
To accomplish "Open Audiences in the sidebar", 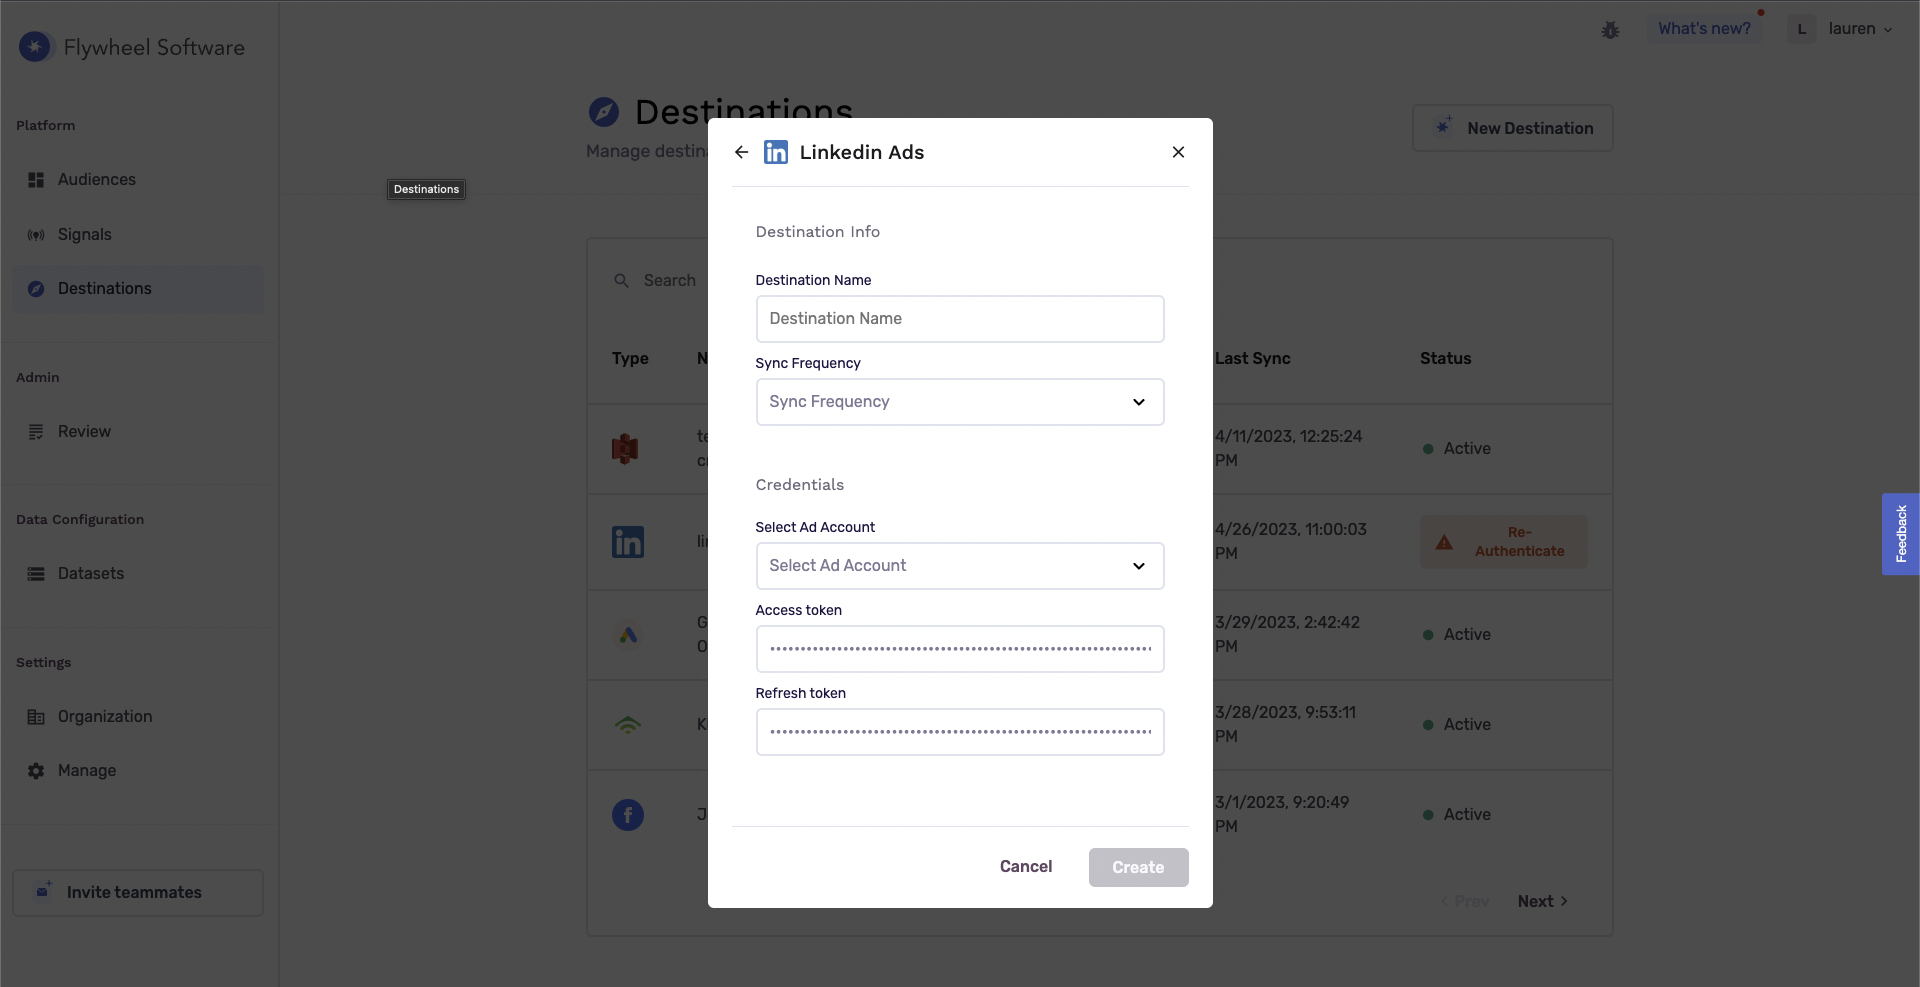I will [138, 180].
